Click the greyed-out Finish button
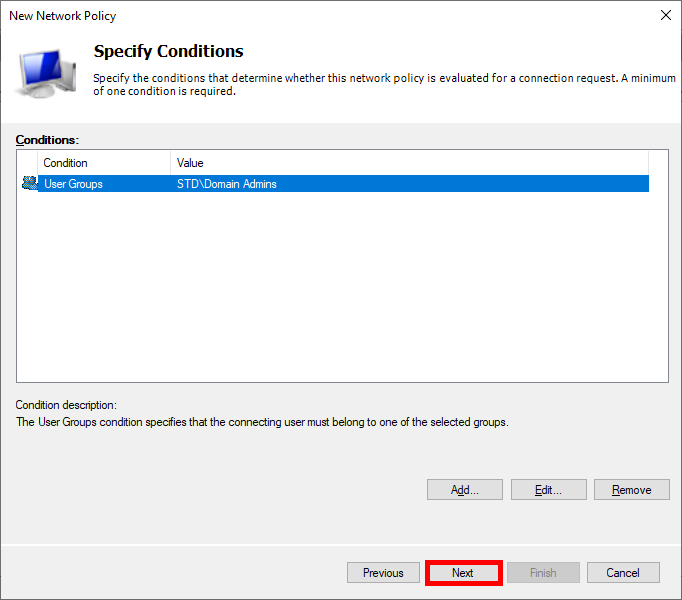Viewport: 682px width, 600px height. [x=543, y=573]
